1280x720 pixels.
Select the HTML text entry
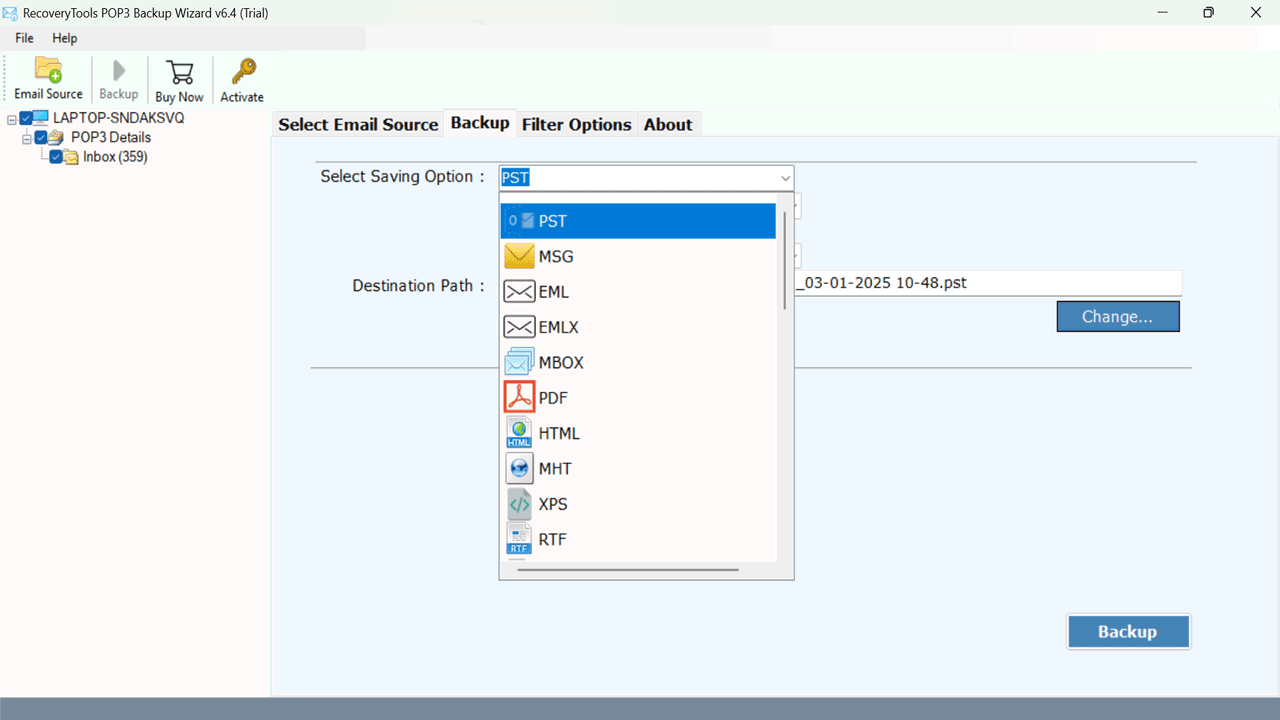(x=559, y=433)
